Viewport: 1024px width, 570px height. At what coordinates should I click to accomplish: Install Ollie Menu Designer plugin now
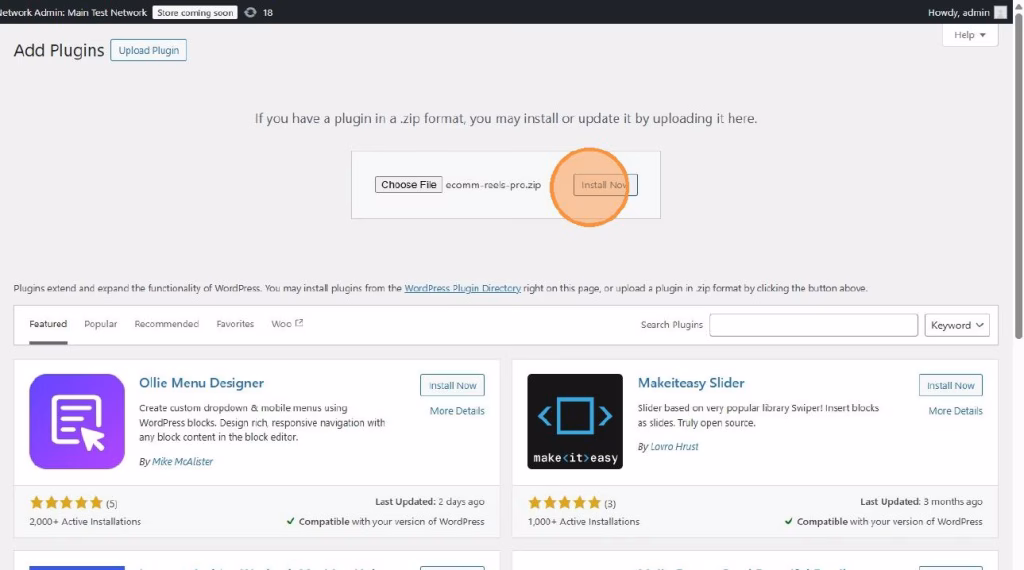452,385
